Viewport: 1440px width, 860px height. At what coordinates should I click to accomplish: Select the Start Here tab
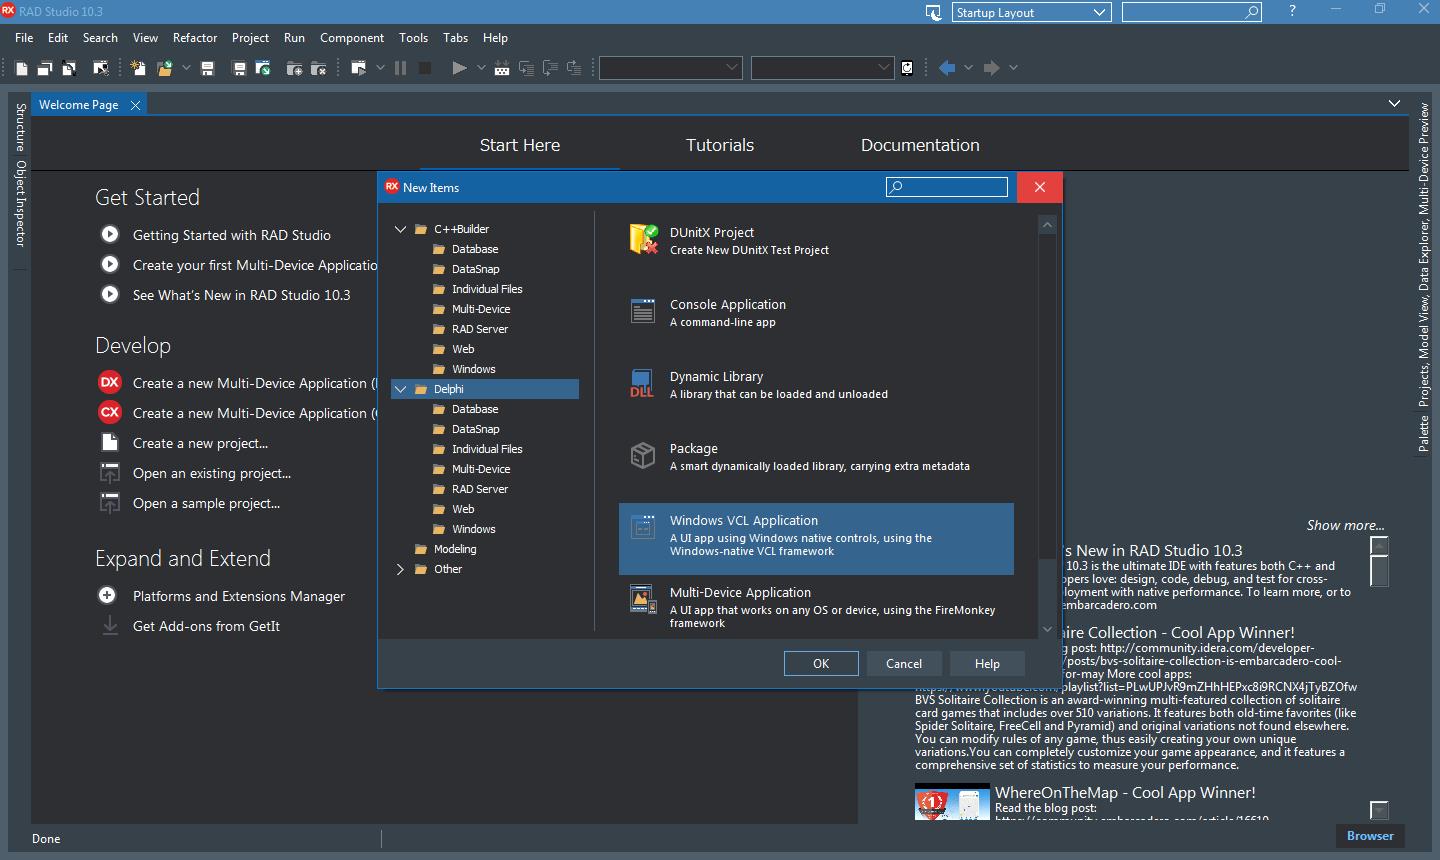(520, 145)
